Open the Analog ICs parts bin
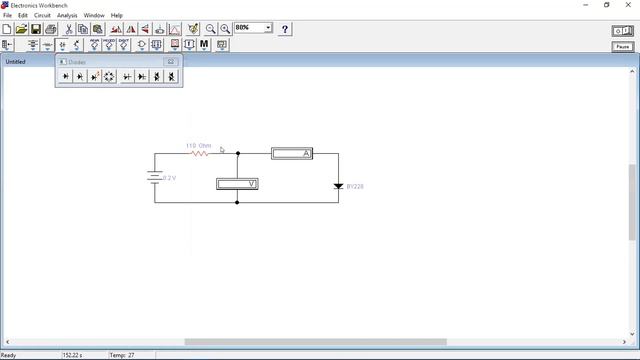Image resolution: width=640 pixels, height=360 pixels. point(94,45)
